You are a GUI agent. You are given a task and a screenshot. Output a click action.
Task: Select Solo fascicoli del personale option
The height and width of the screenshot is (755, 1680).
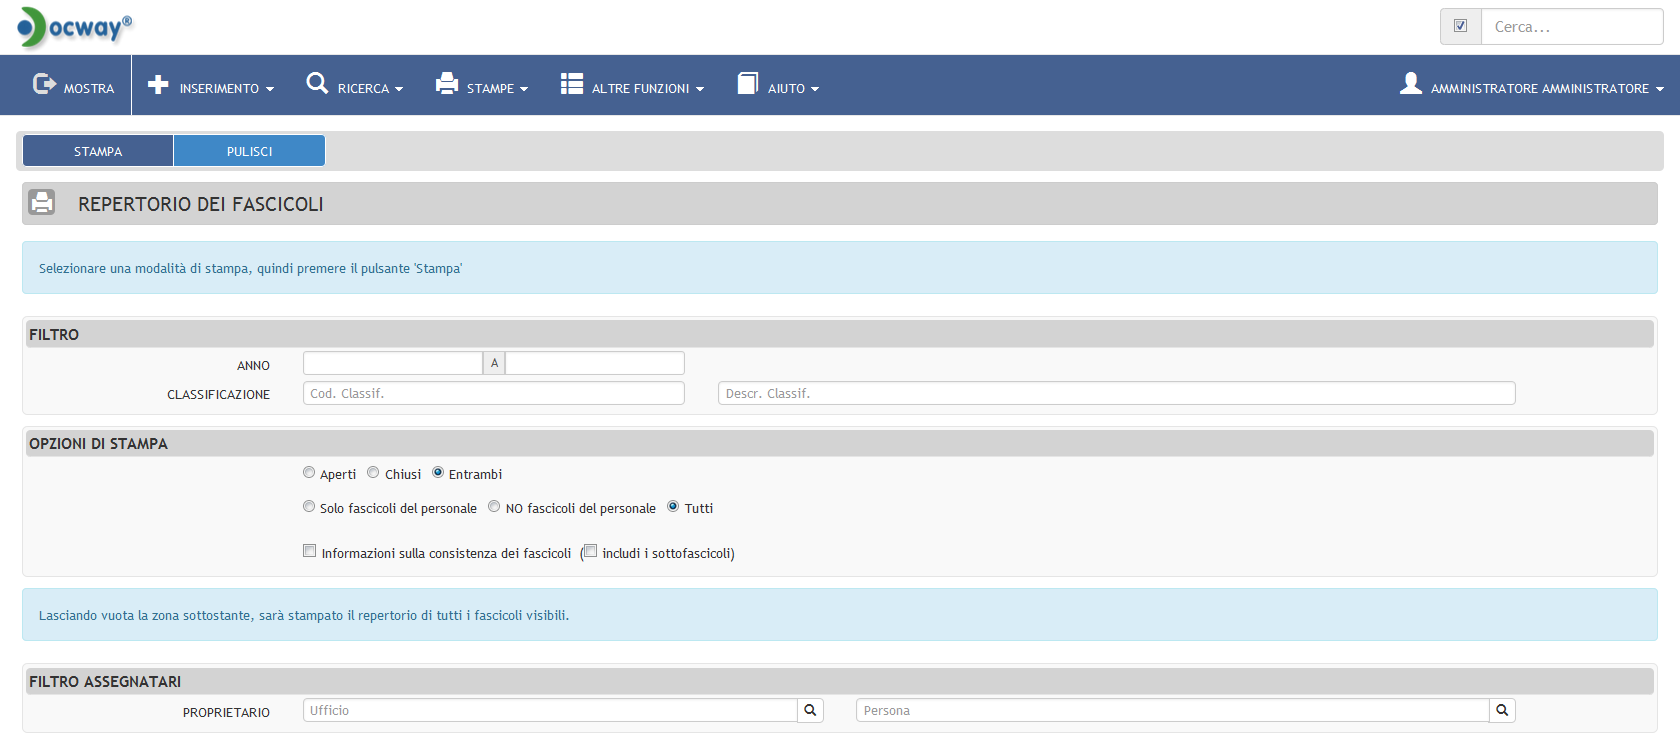click(309, 507)
